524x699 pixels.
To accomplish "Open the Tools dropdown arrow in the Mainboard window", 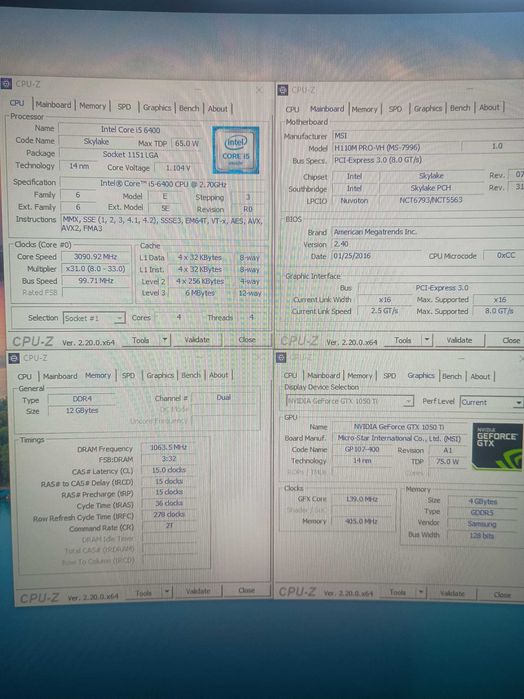I will pyautogui.click(x=427, y=340).
